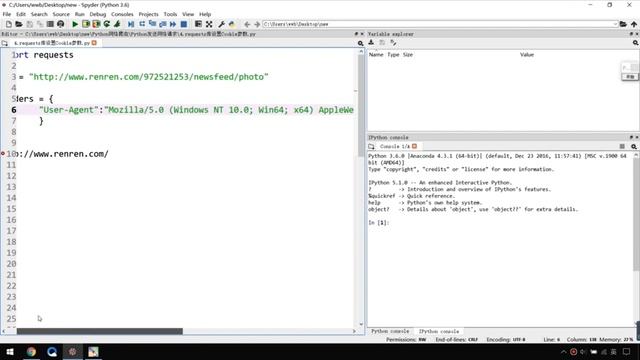Stop debugging blue square icon

(184, 24)
